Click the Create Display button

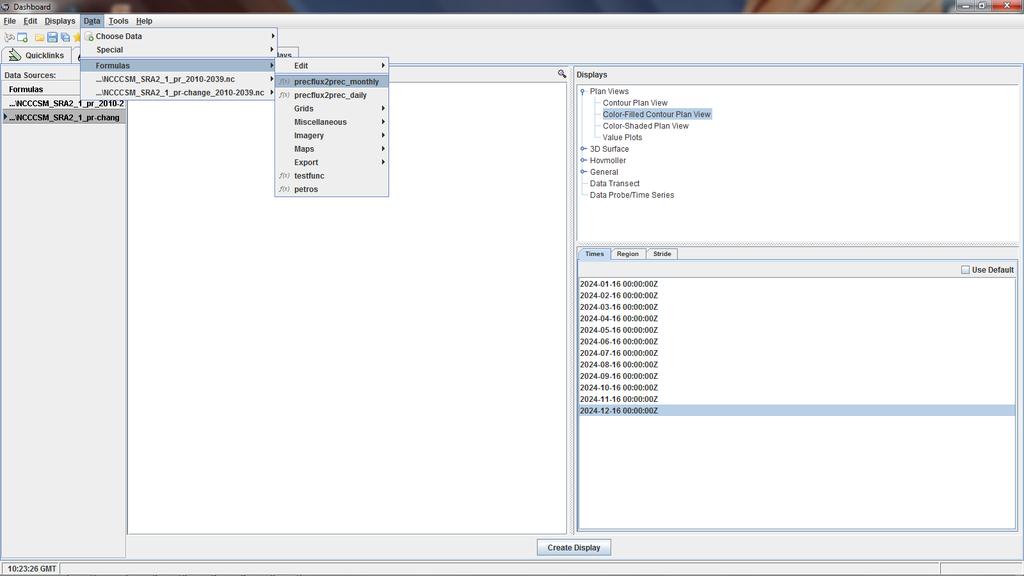(x=573, y=547)
